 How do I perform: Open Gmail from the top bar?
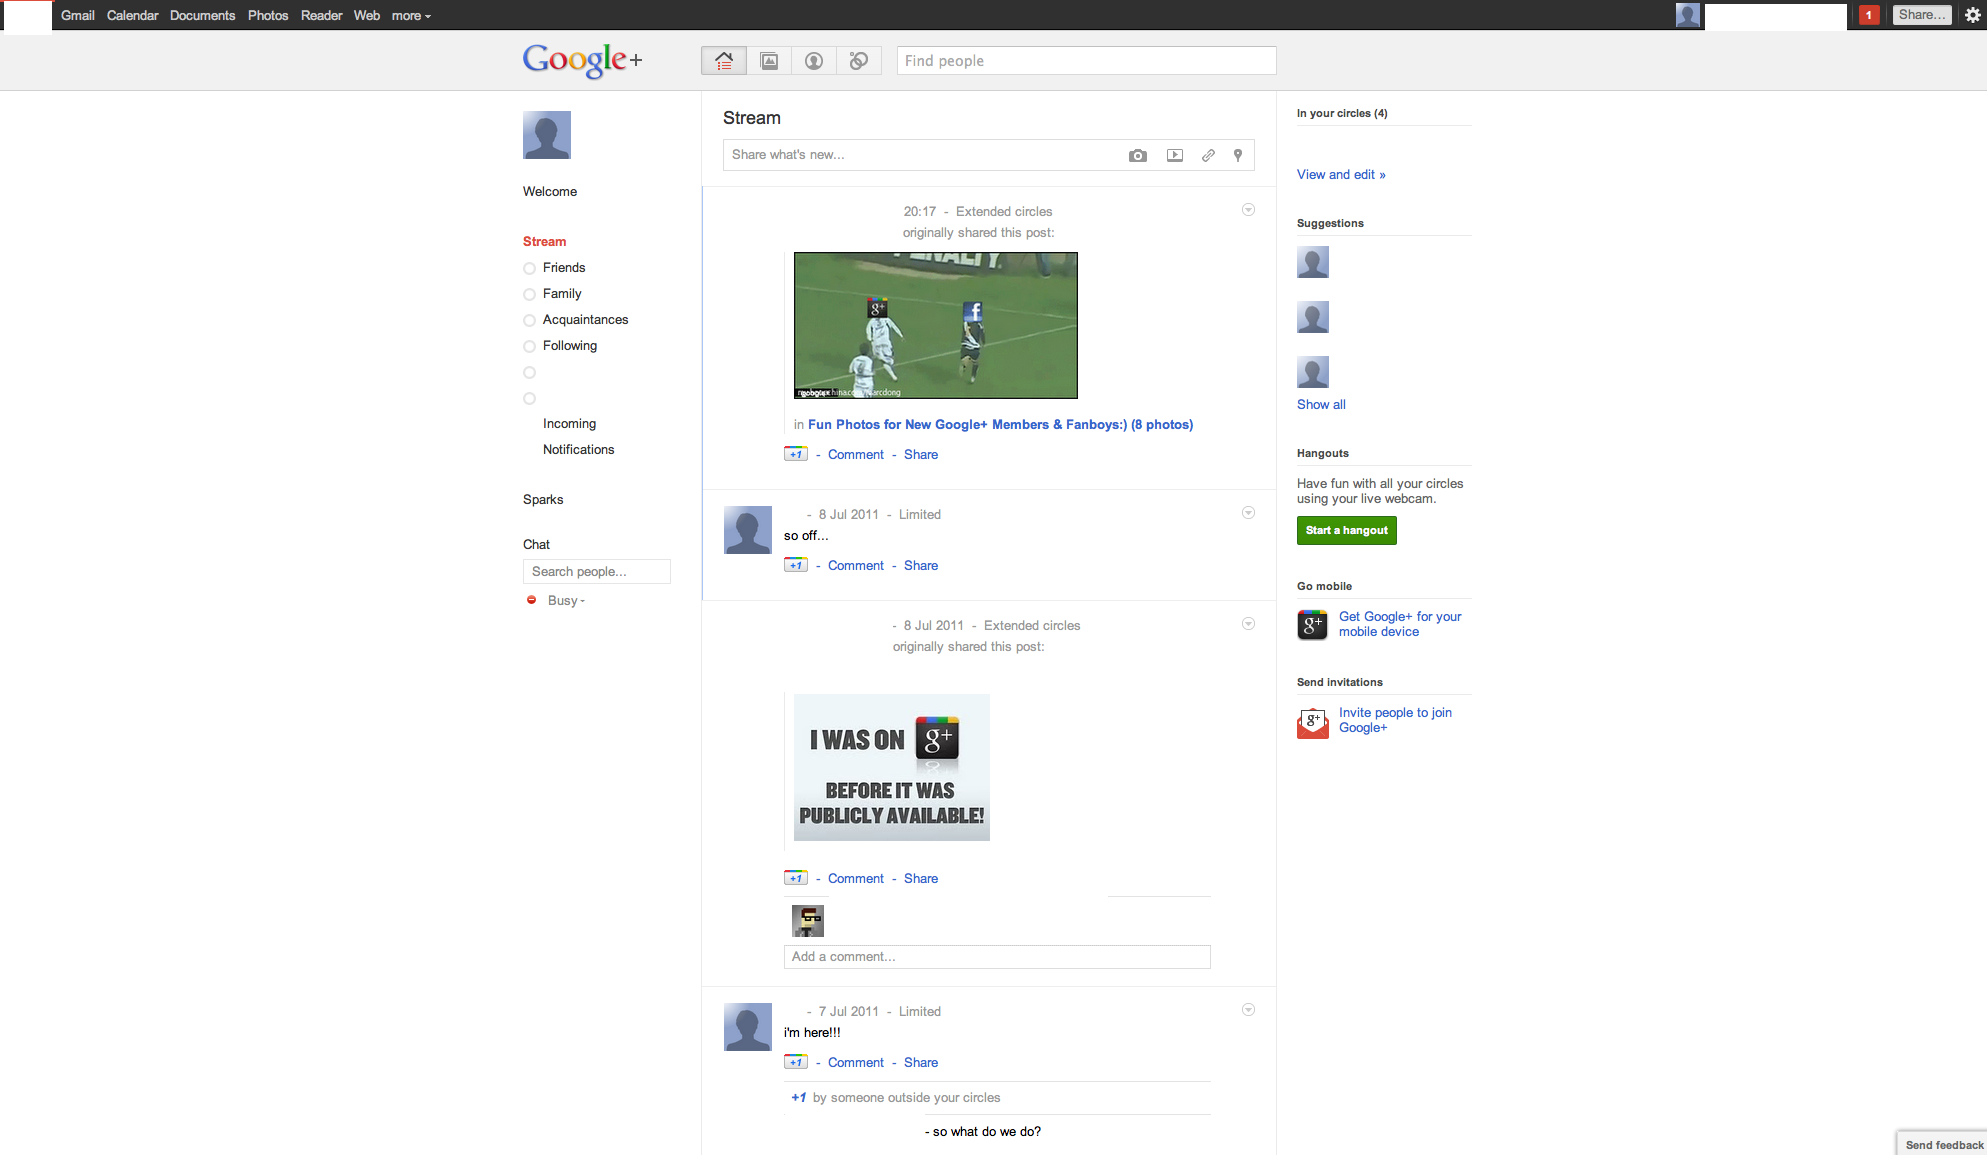[x=78, y=15]
